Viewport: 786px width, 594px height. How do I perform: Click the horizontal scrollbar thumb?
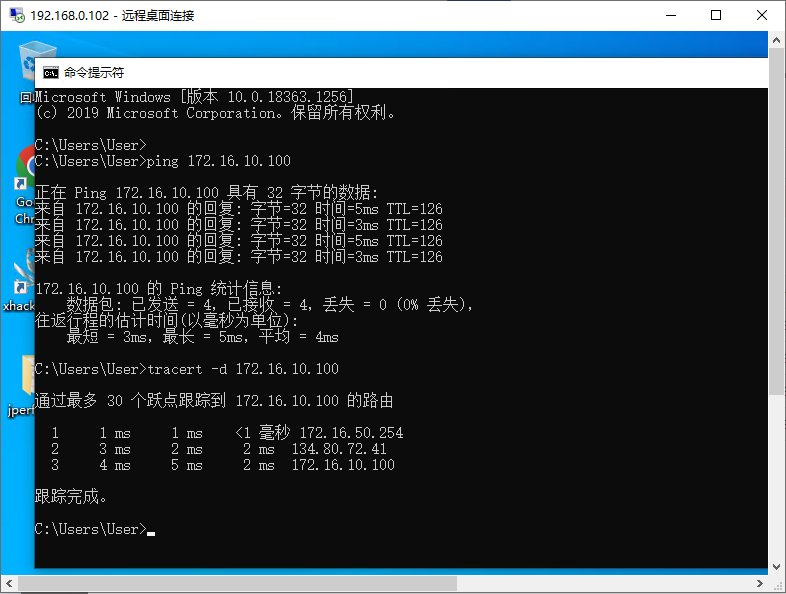tap(238, 583)
